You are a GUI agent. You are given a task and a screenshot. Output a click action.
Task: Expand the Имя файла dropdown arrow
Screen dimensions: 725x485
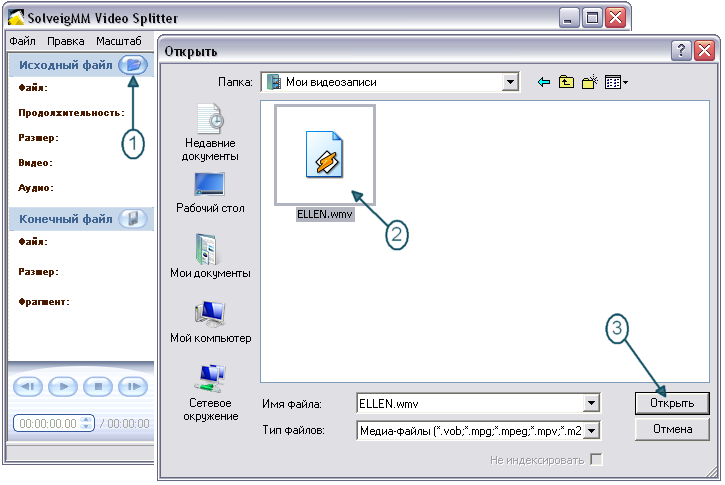pyautogui.click(x=592, y=403)
